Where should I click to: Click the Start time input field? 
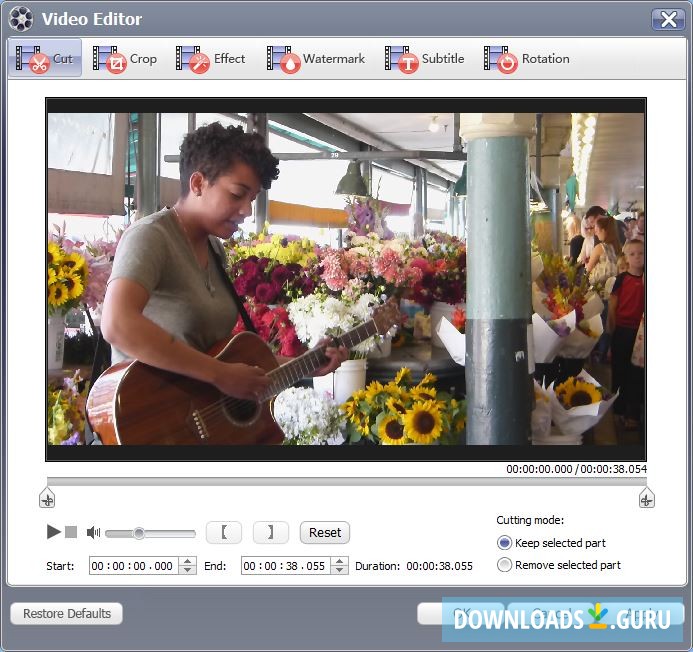pos(133,565)
